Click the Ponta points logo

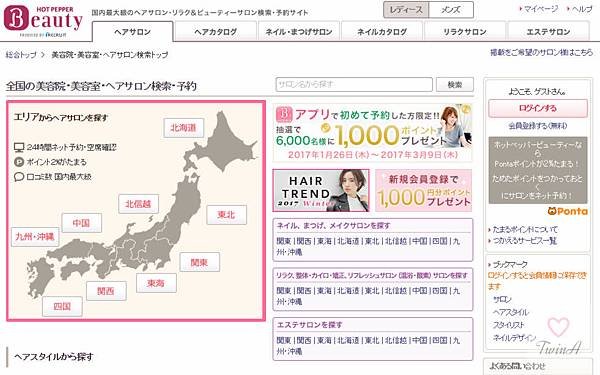pos(567,211)
